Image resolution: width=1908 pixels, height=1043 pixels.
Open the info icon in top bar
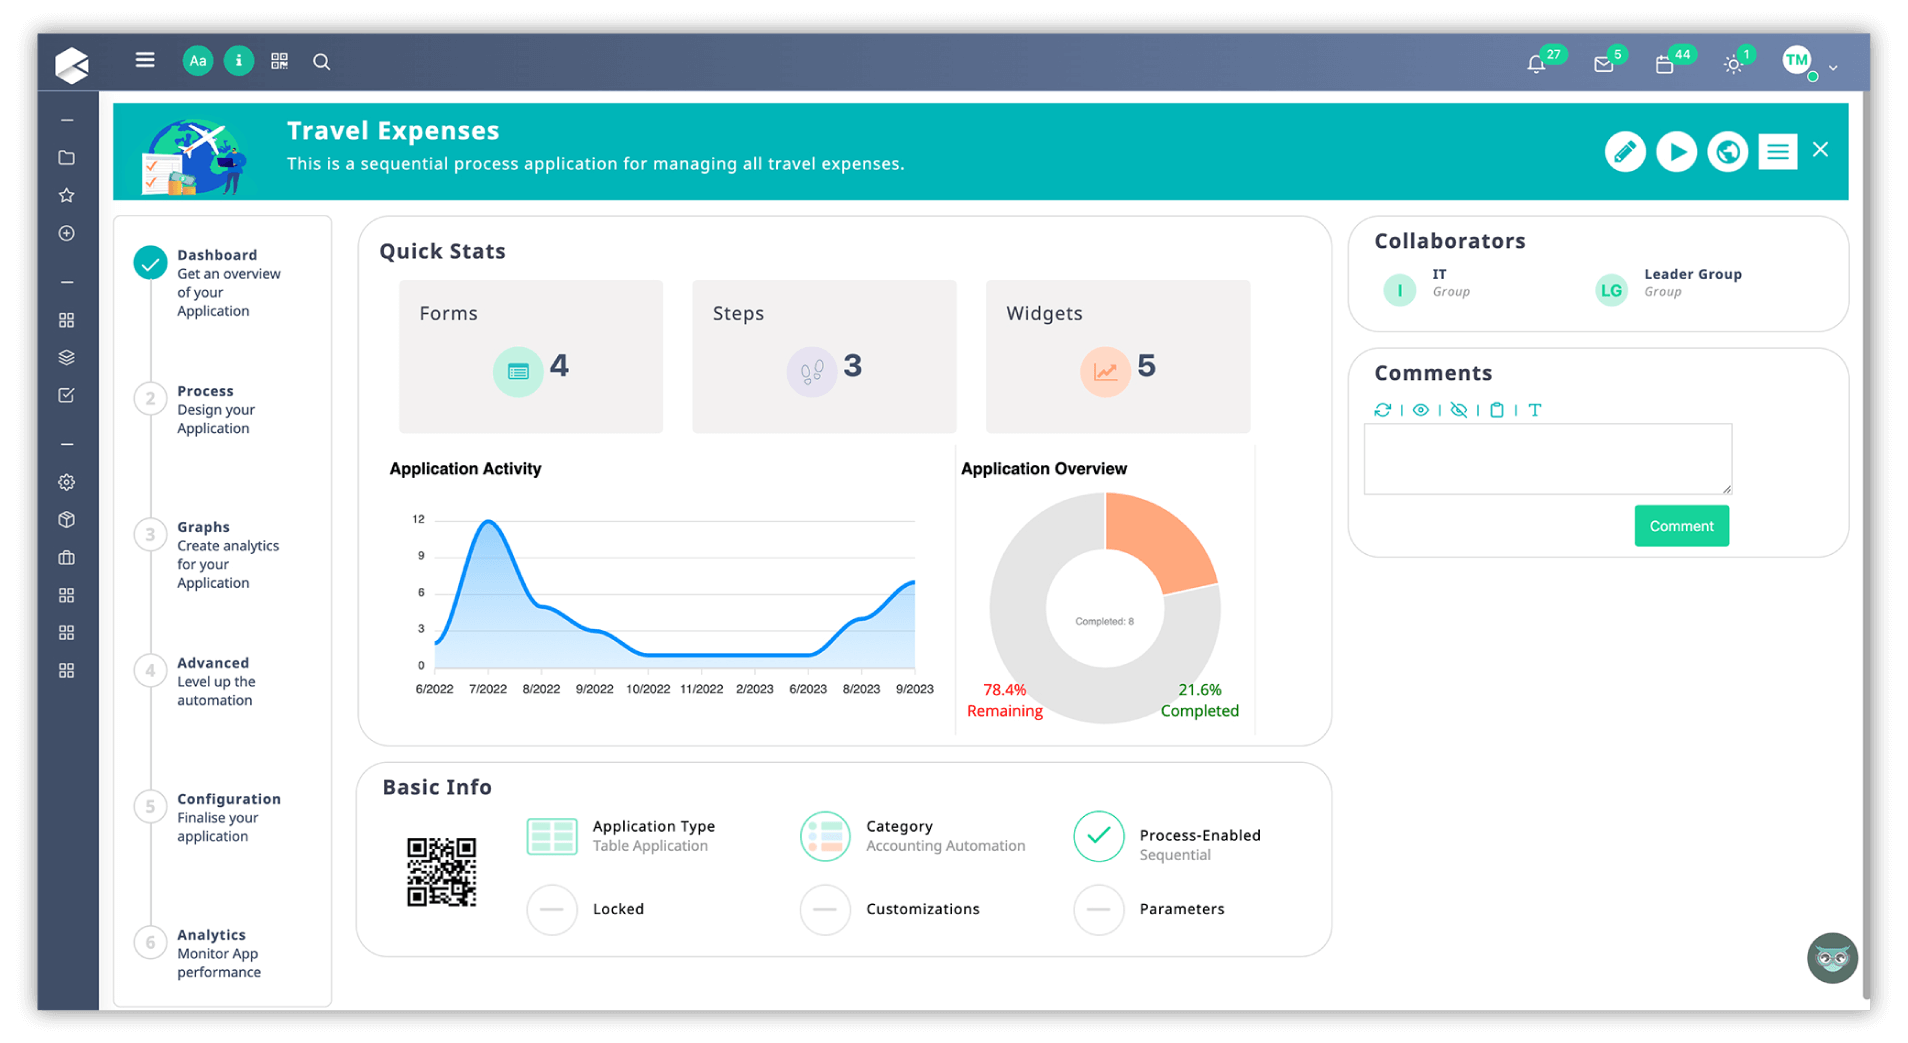pos(238,61)
